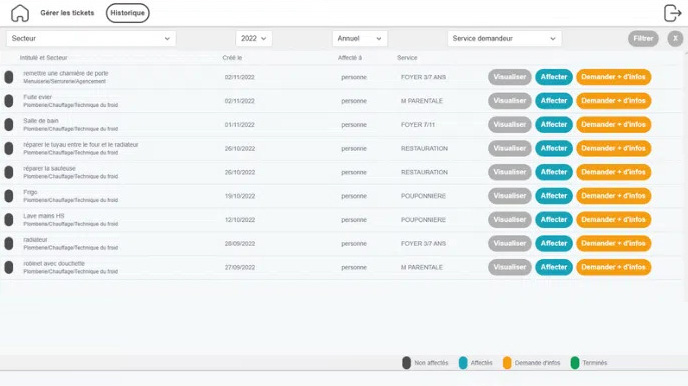
Task: Visualiser the 'Frigo' ticket
Action: (x=509, y=196)
